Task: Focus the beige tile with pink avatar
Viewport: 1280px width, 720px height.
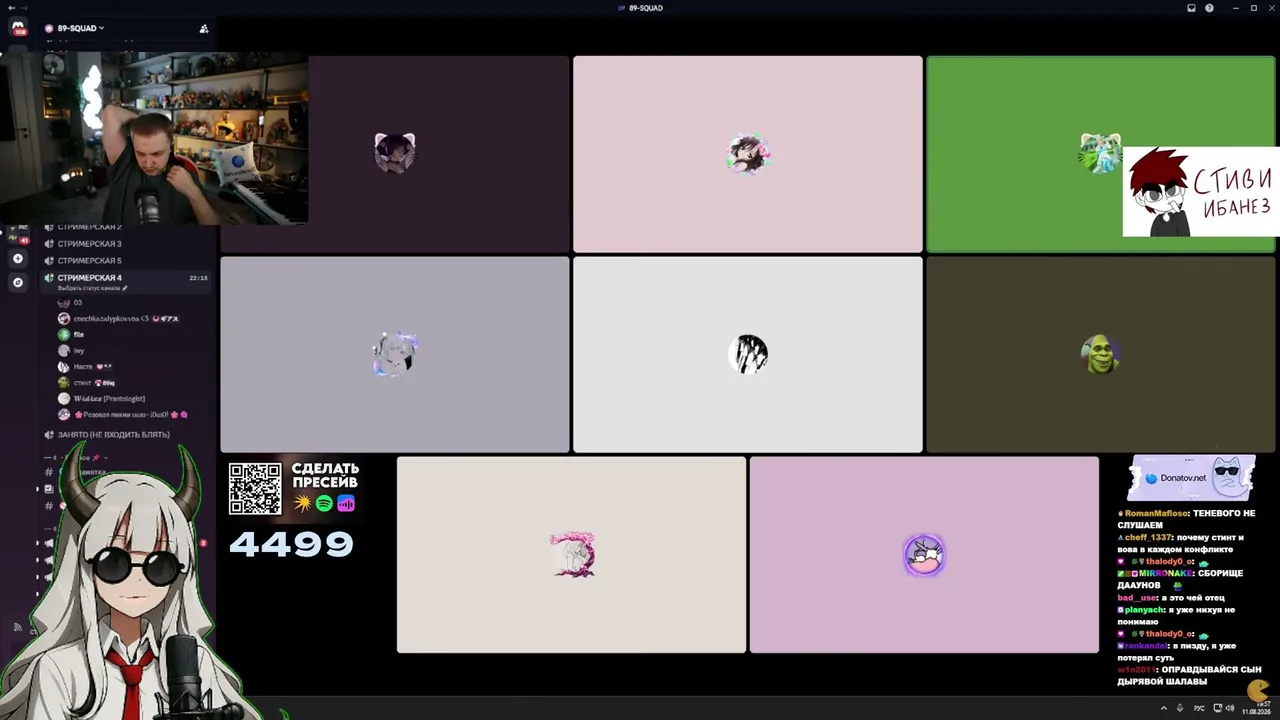Action: click(x=571, y=555)
